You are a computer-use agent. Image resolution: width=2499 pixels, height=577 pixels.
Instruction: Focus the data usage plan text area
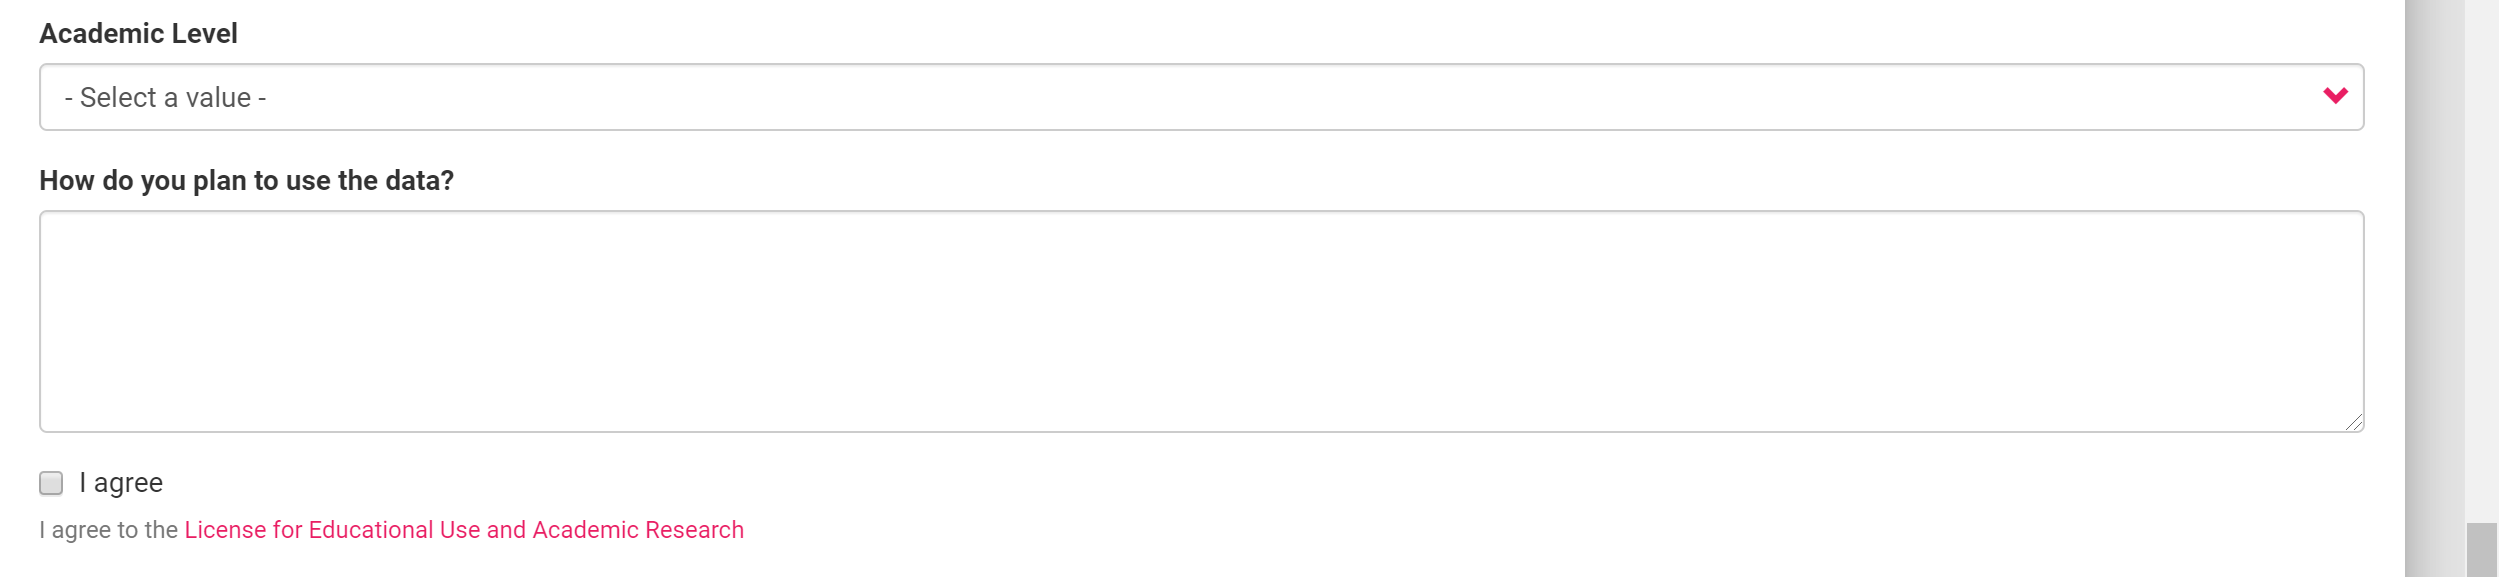coord(1200,321)
